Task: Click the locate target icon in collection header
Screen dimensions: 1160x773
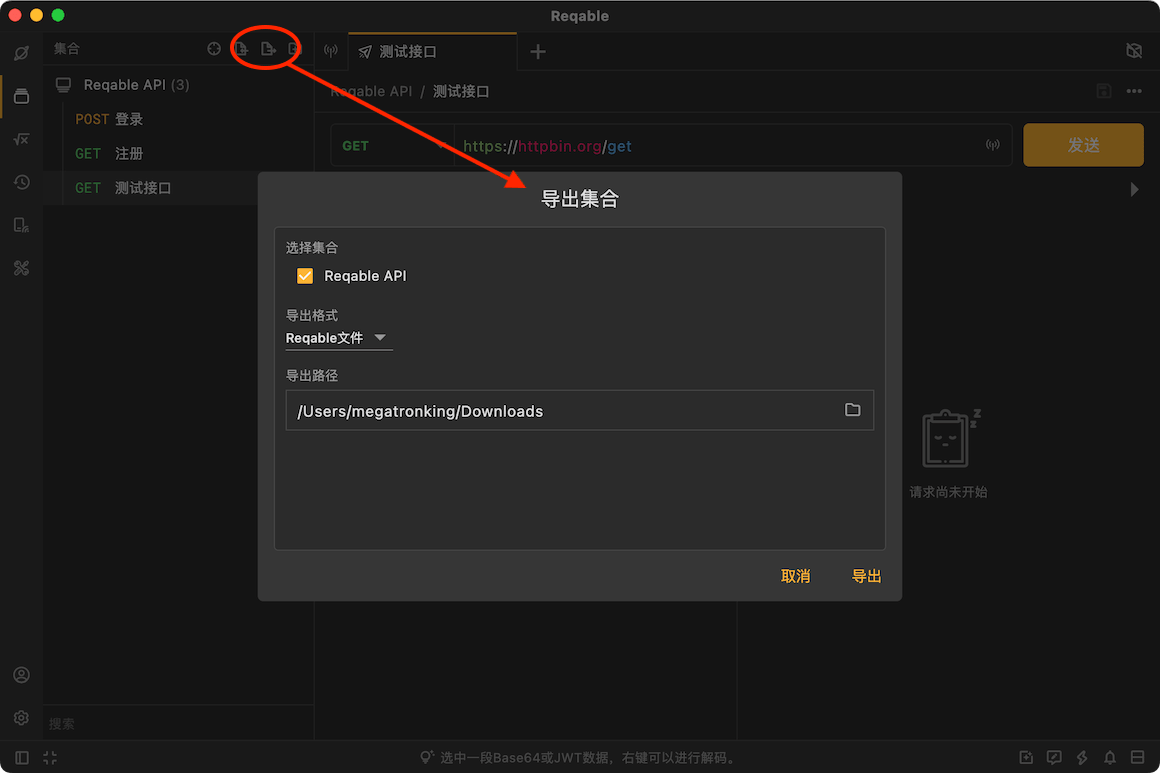Action: coord(214,49)
